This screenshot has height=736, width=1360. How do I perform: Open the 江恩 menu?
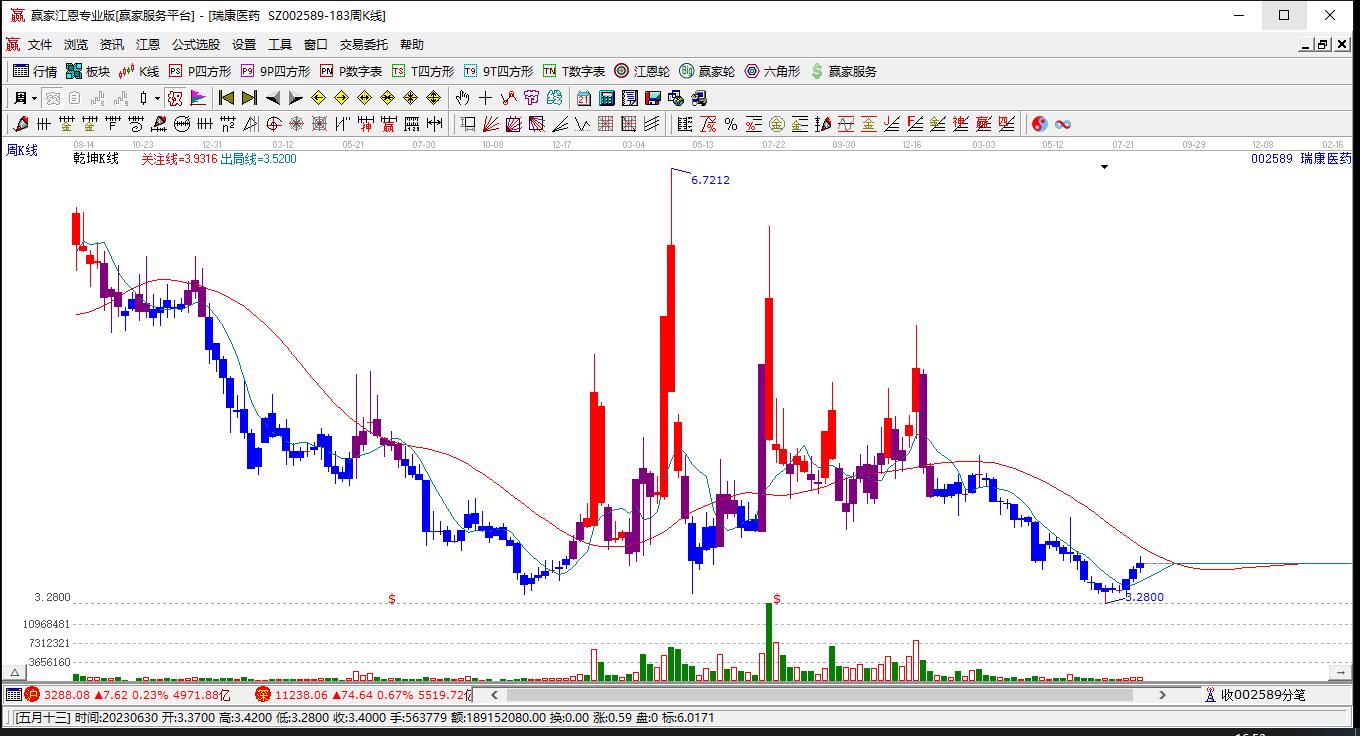(148, 45)
